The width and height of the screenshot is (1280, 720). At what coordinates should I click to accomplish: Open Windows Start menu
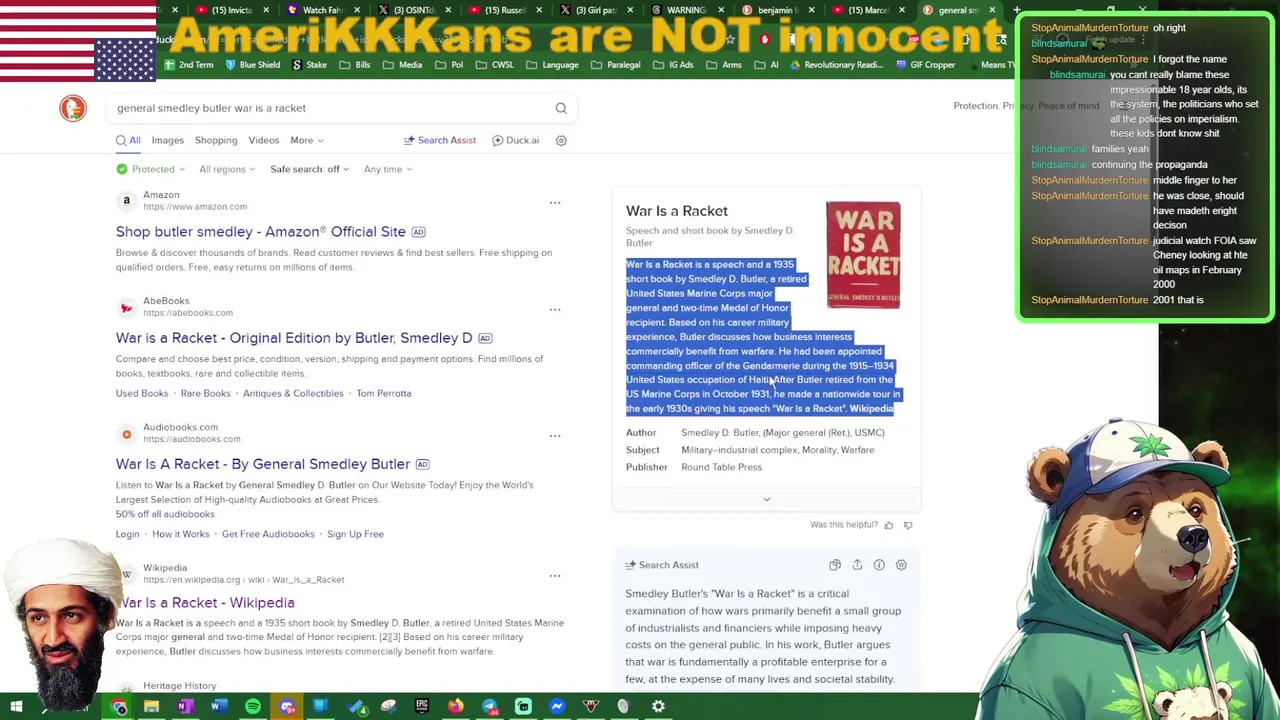[x=16, y=707]
